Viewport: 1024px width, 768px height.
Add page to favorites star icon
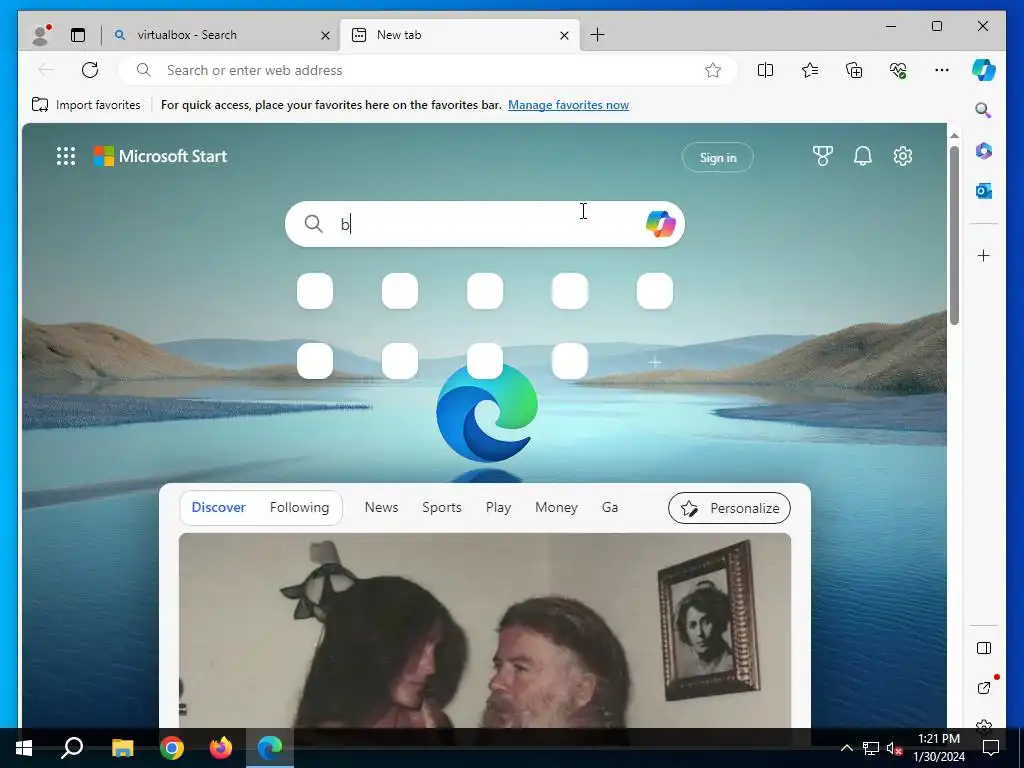pyautogui.click(x=712, y=70)
